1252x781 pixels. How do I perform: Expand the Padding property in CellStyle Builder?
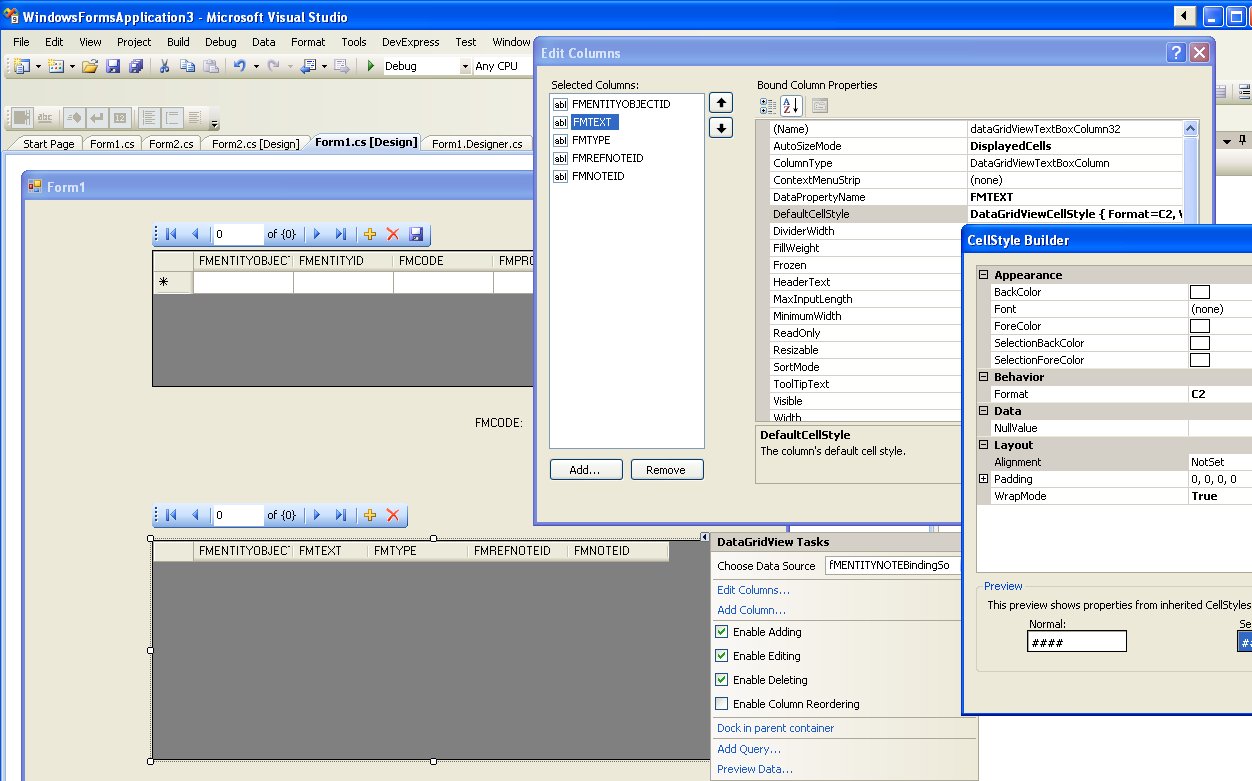[982, 478]
